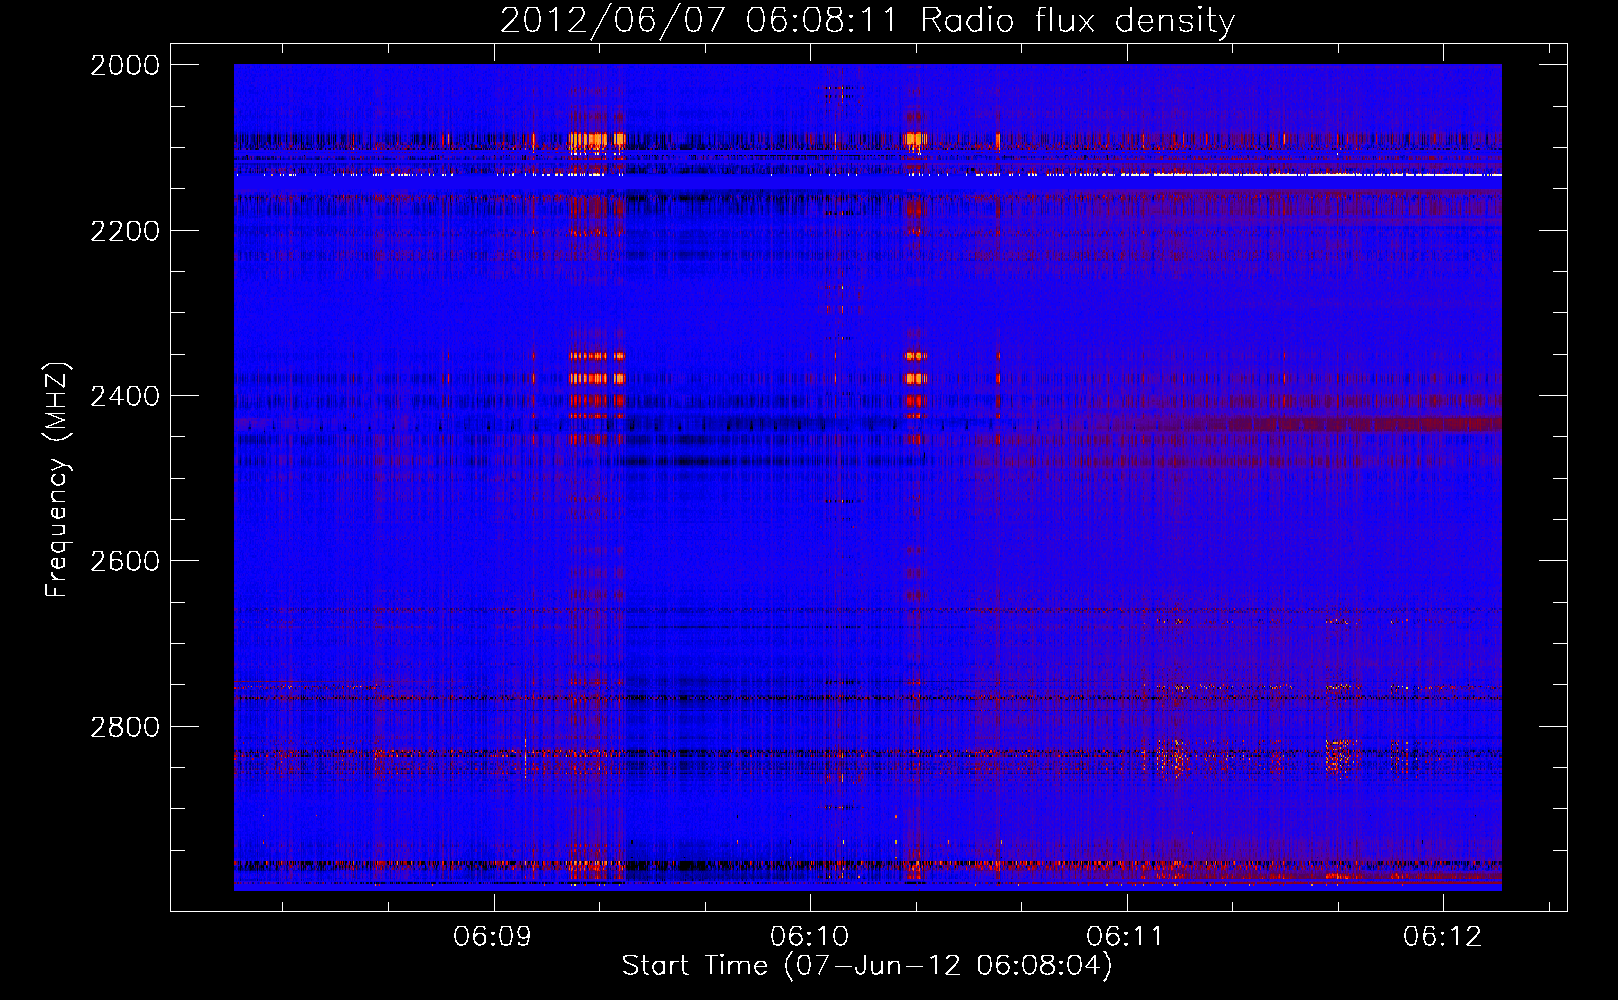This screenshot has height=1000, width=1618.
Task: Click the 'Frequency (MHZ)' axis title
Action: [57, 480]
